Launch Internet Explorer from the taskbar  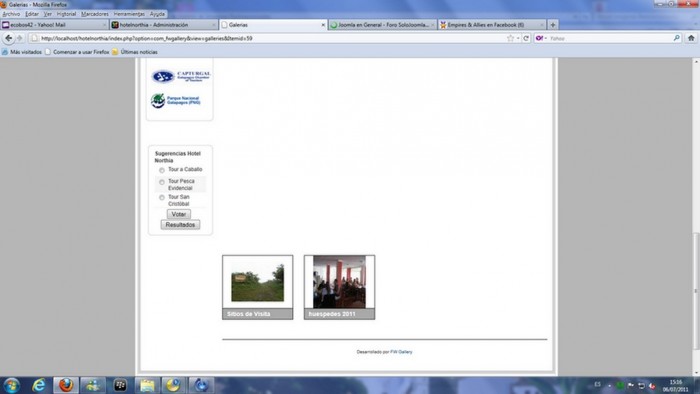tap(39, 385)
